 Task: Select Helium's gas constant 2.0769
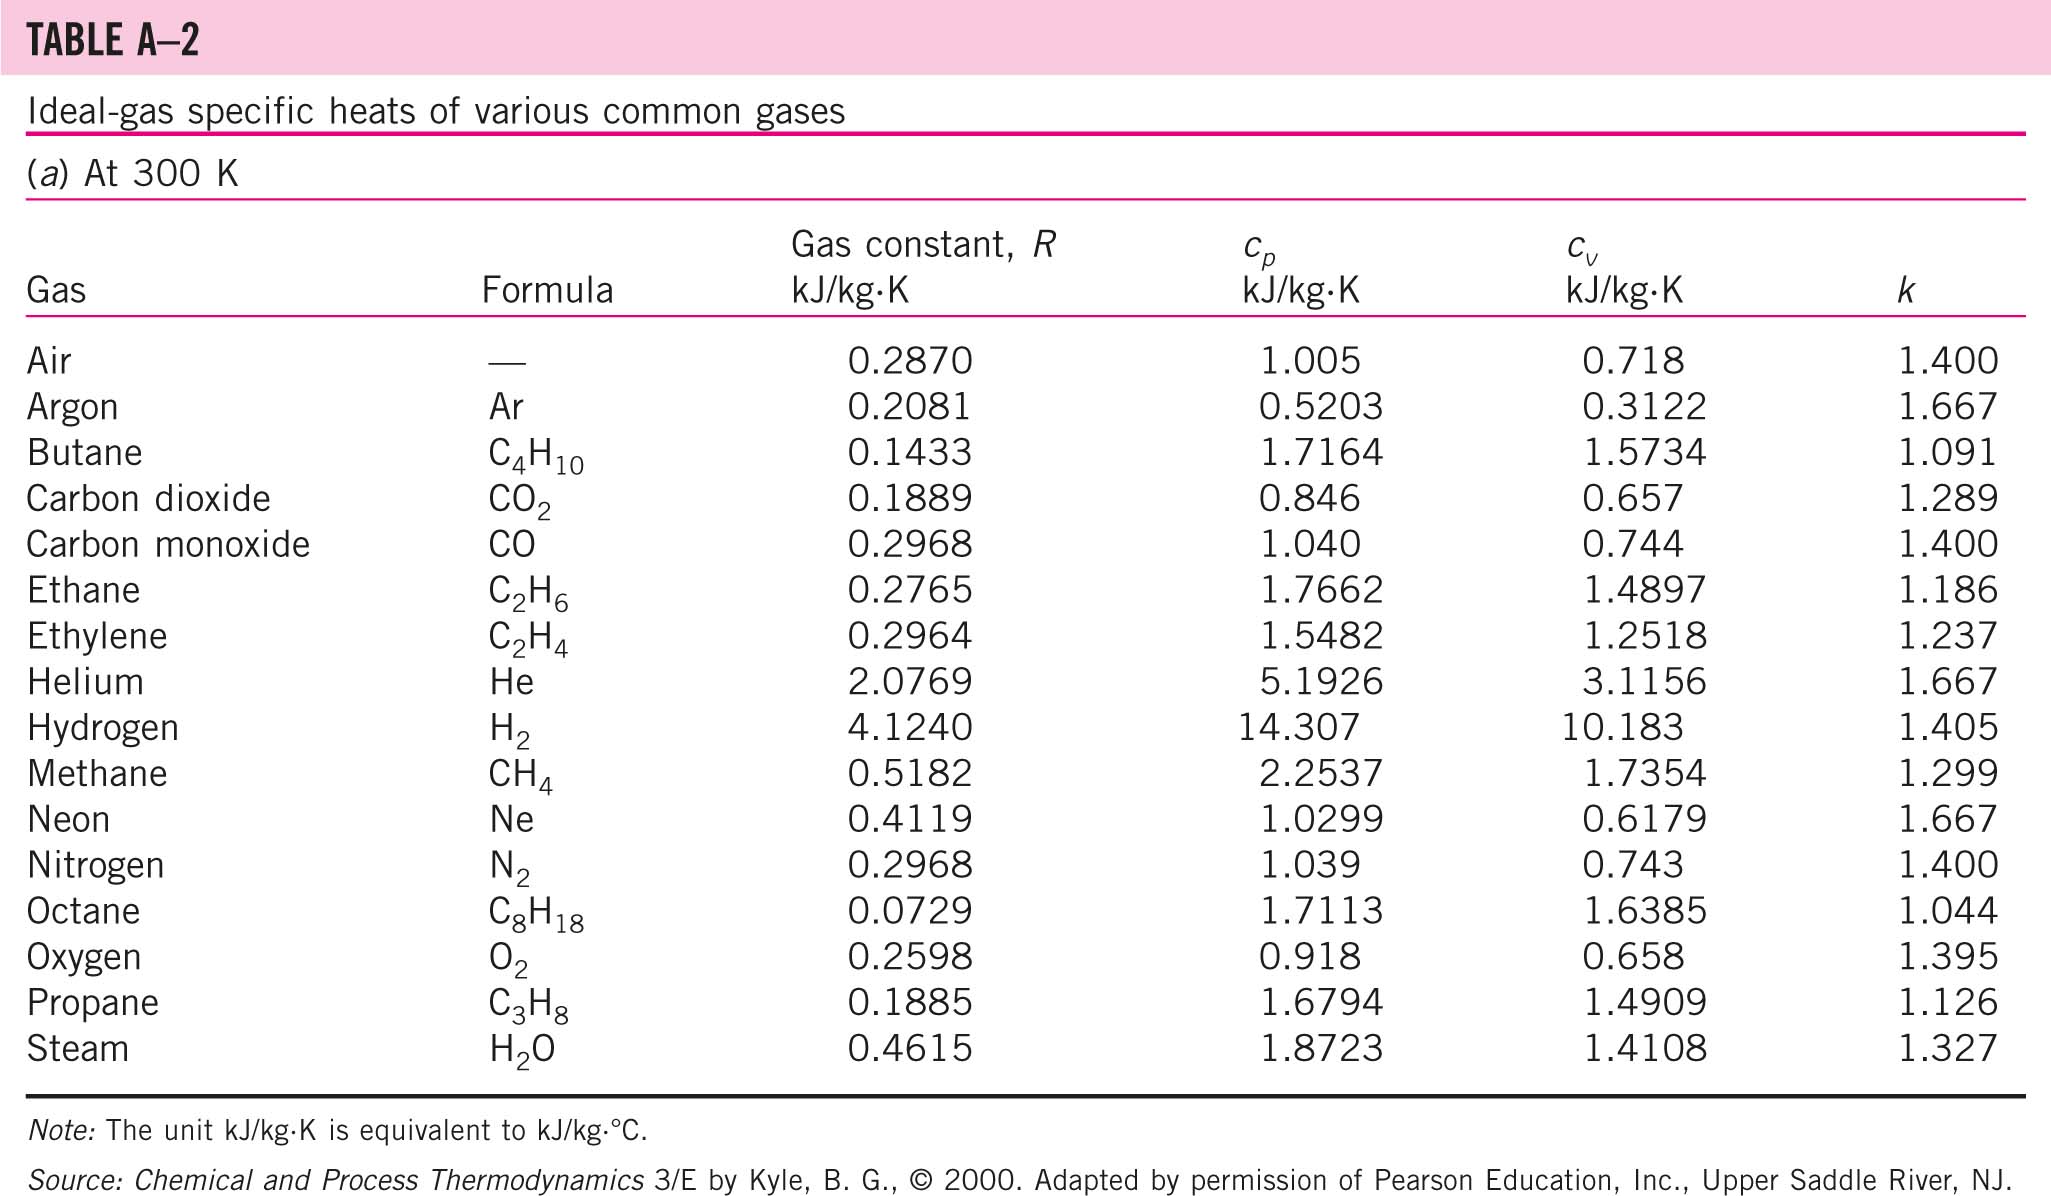909,682
